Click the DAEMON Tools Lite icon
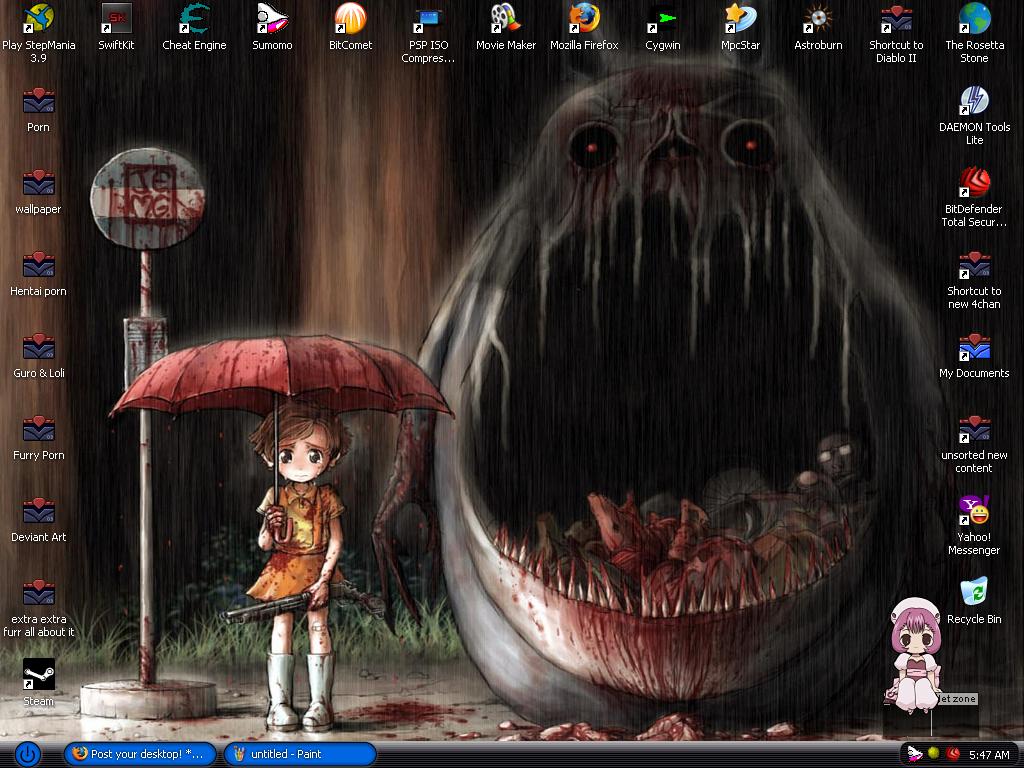The height and width of the screenshot is (768, 1024). [x=974, y=101]
